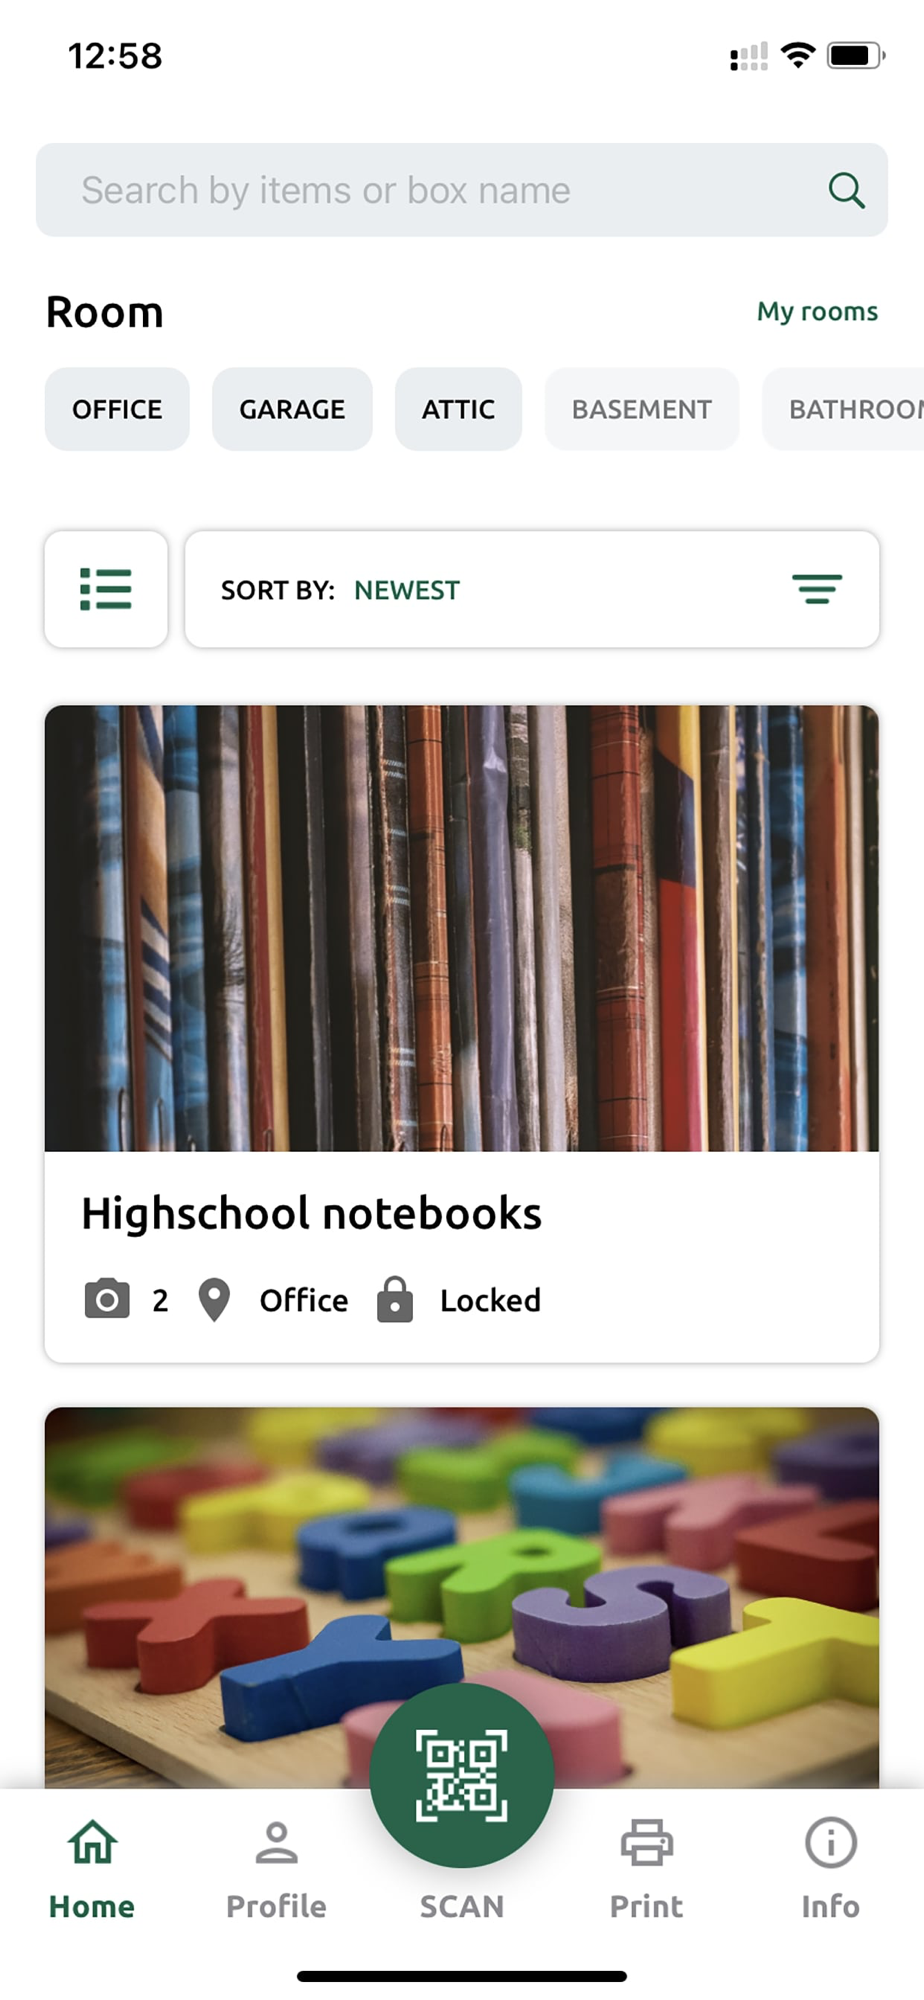Tap the green QR code scan button

tap(462, 1775)
